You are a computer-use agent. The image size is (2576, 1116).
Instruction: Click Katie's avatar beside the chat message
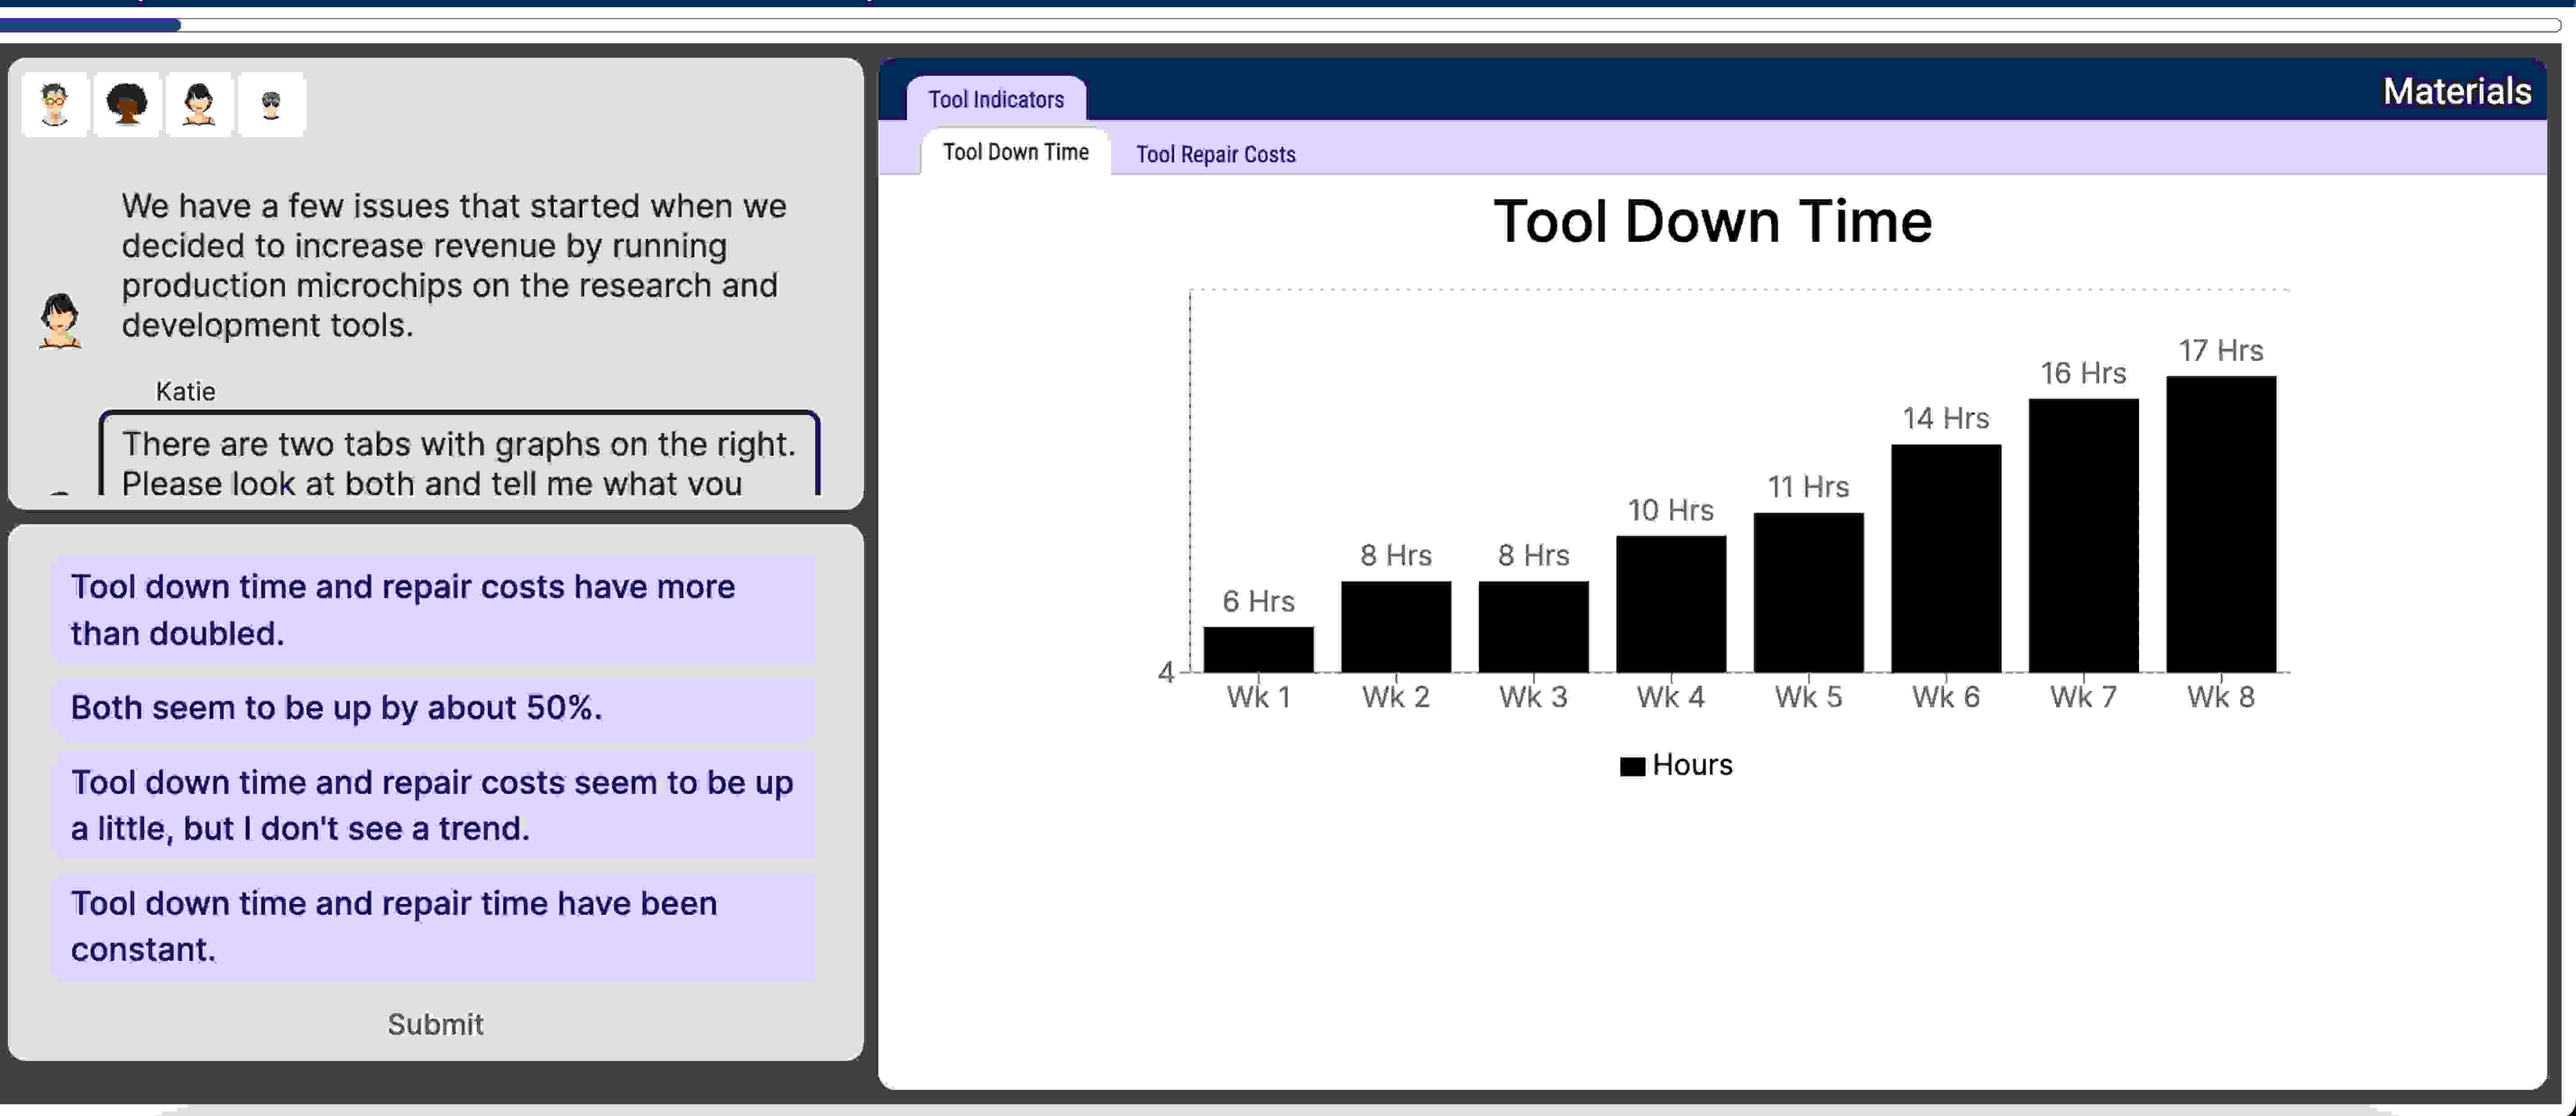(60, 320)
